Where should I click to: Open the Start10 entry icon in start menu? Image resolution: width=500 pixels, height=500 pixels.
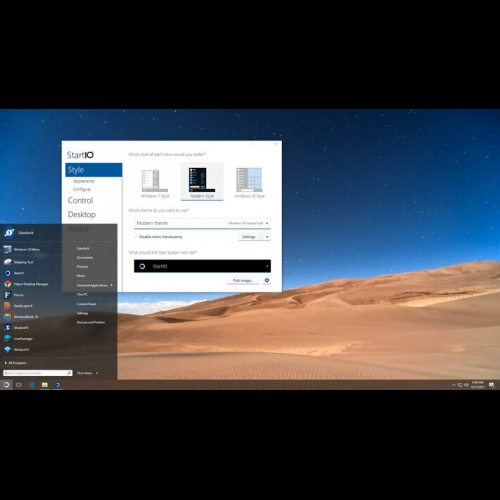coord(8,273)
